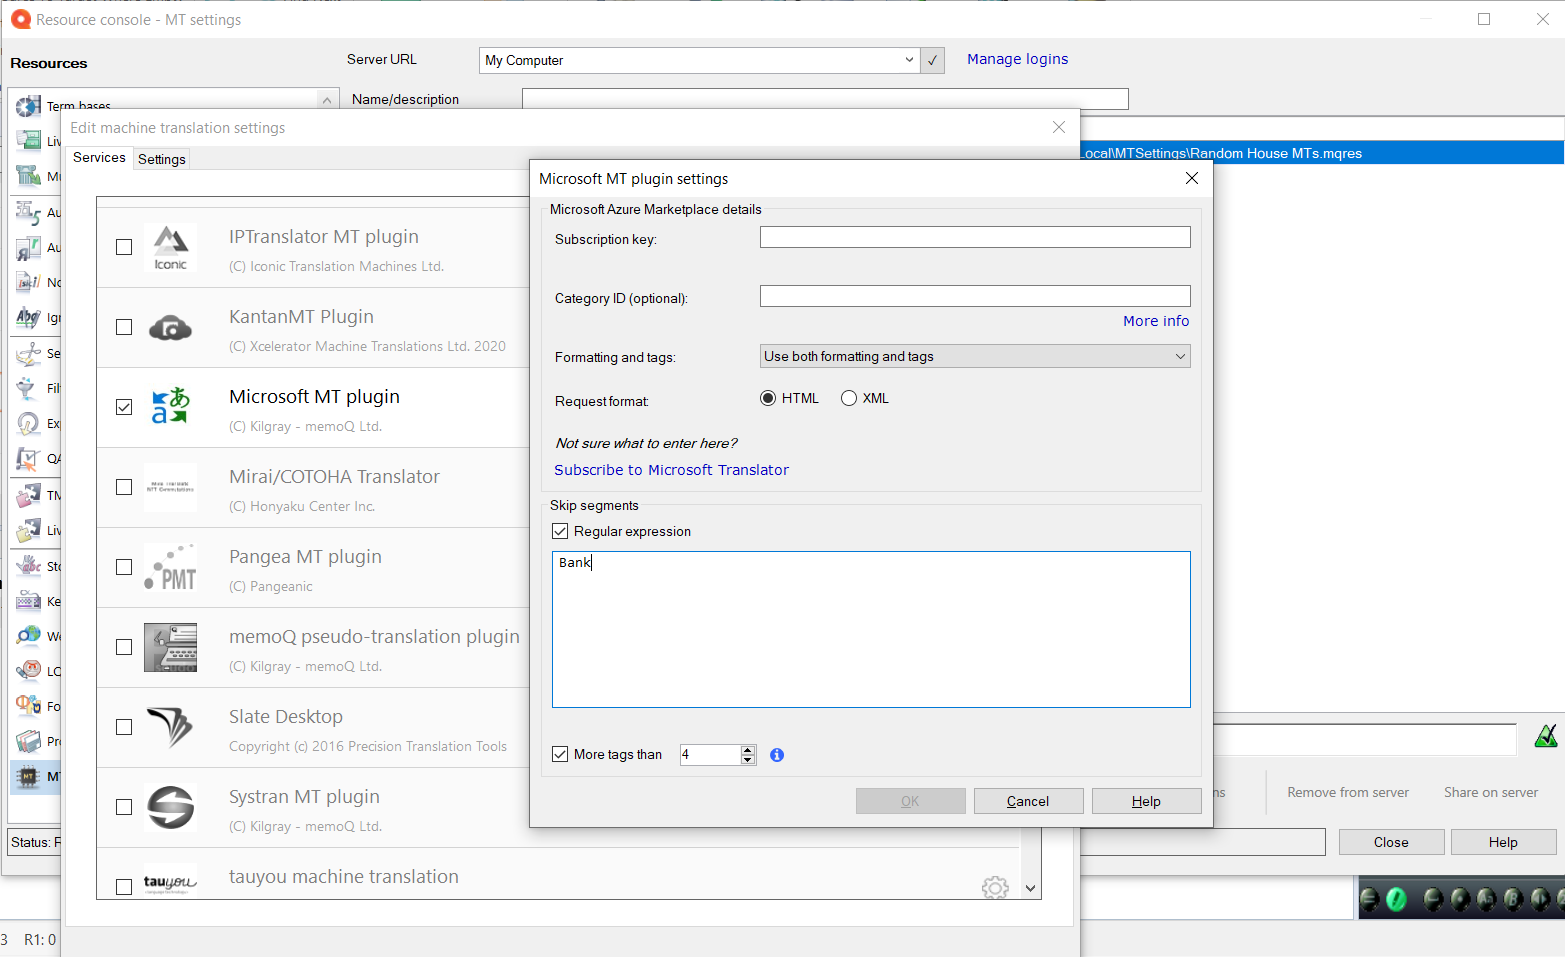Select Export path rules icon

coord(28,423)
